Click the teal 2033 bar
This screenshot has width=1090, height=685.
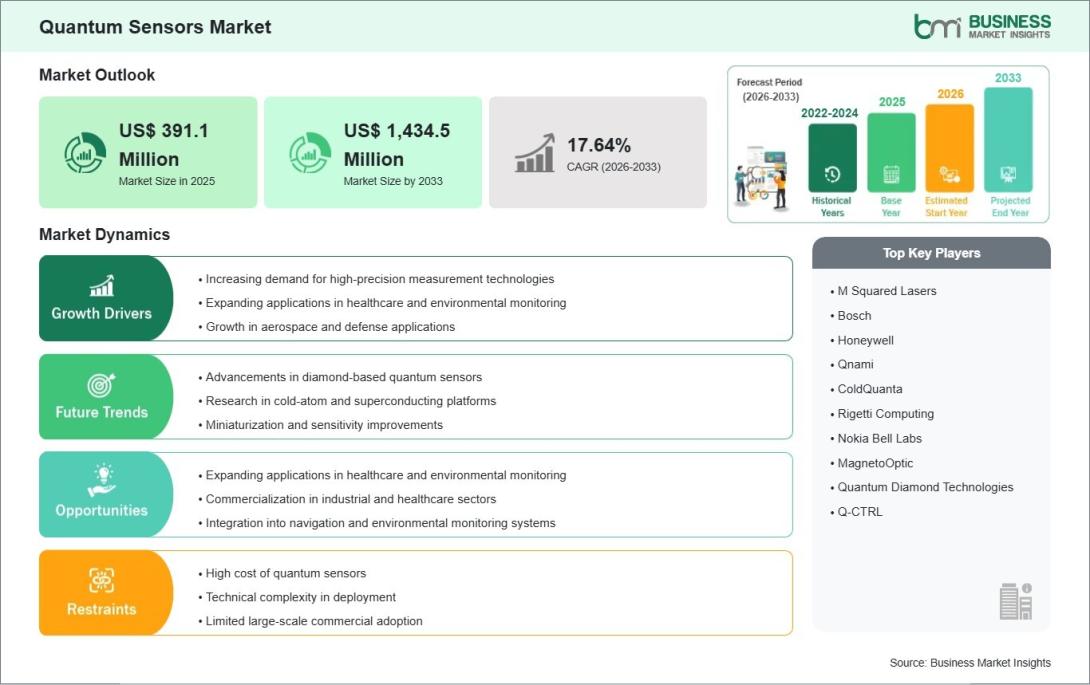click(1008, 140)
